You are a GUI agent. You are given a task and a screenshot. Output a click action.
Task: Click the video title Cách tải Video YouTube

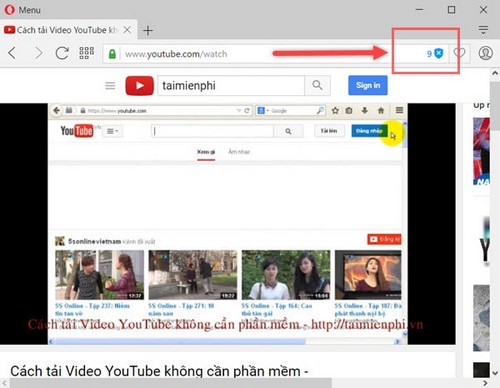159,371
